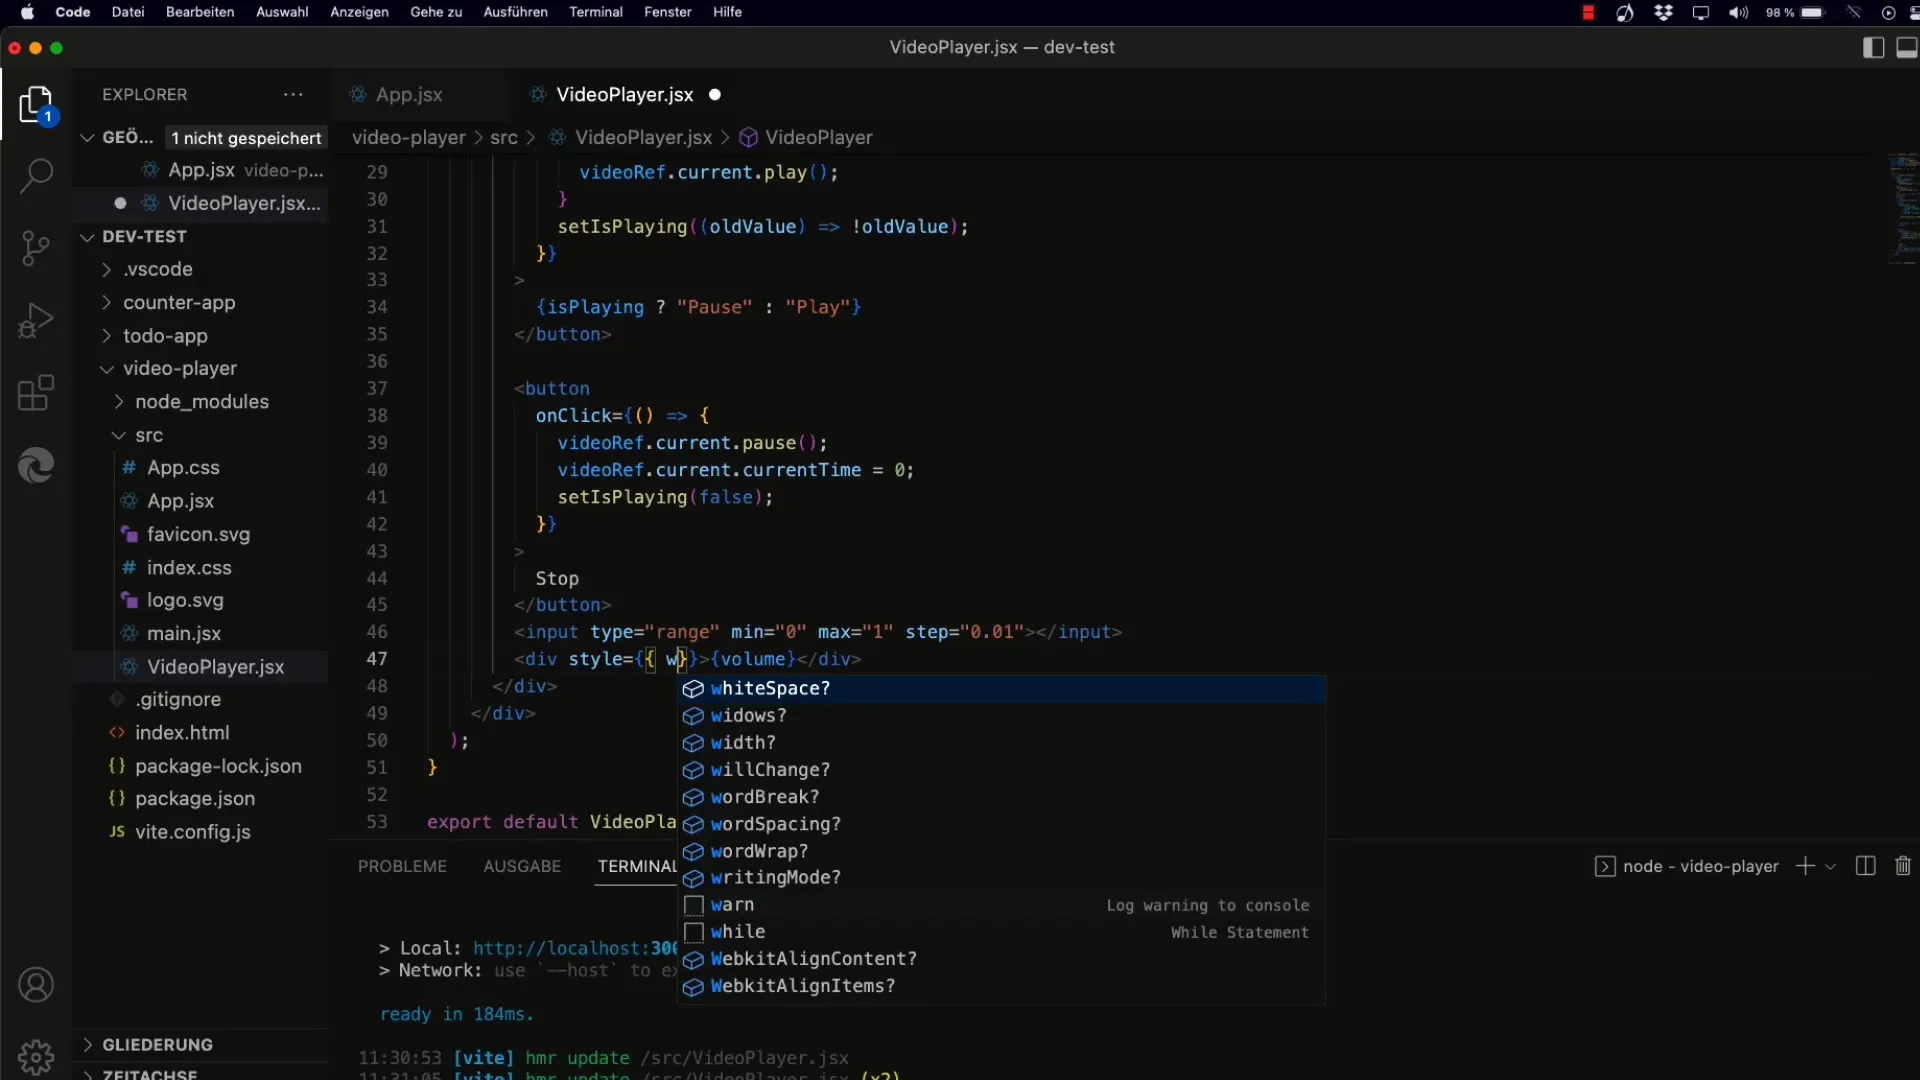Switch to the App.jsx editor tab

(409, 94)
